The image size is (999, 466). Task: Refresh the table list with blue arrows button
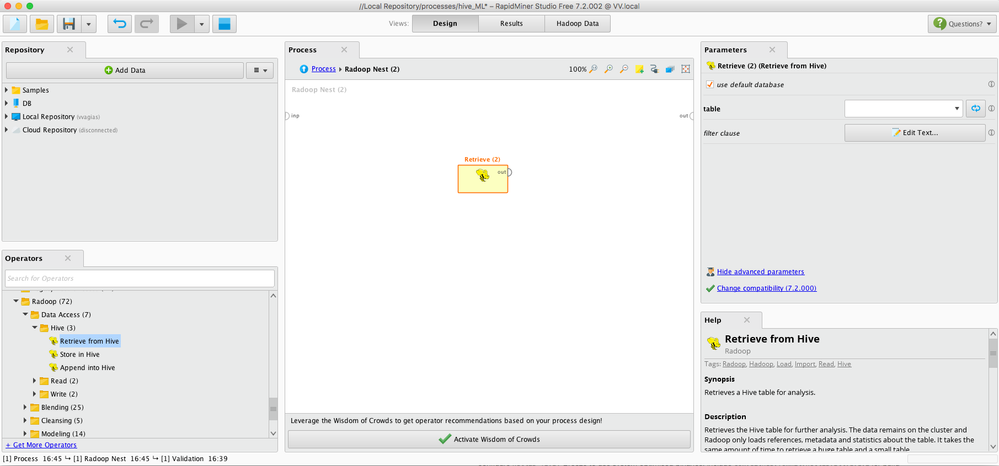[975, 109]
